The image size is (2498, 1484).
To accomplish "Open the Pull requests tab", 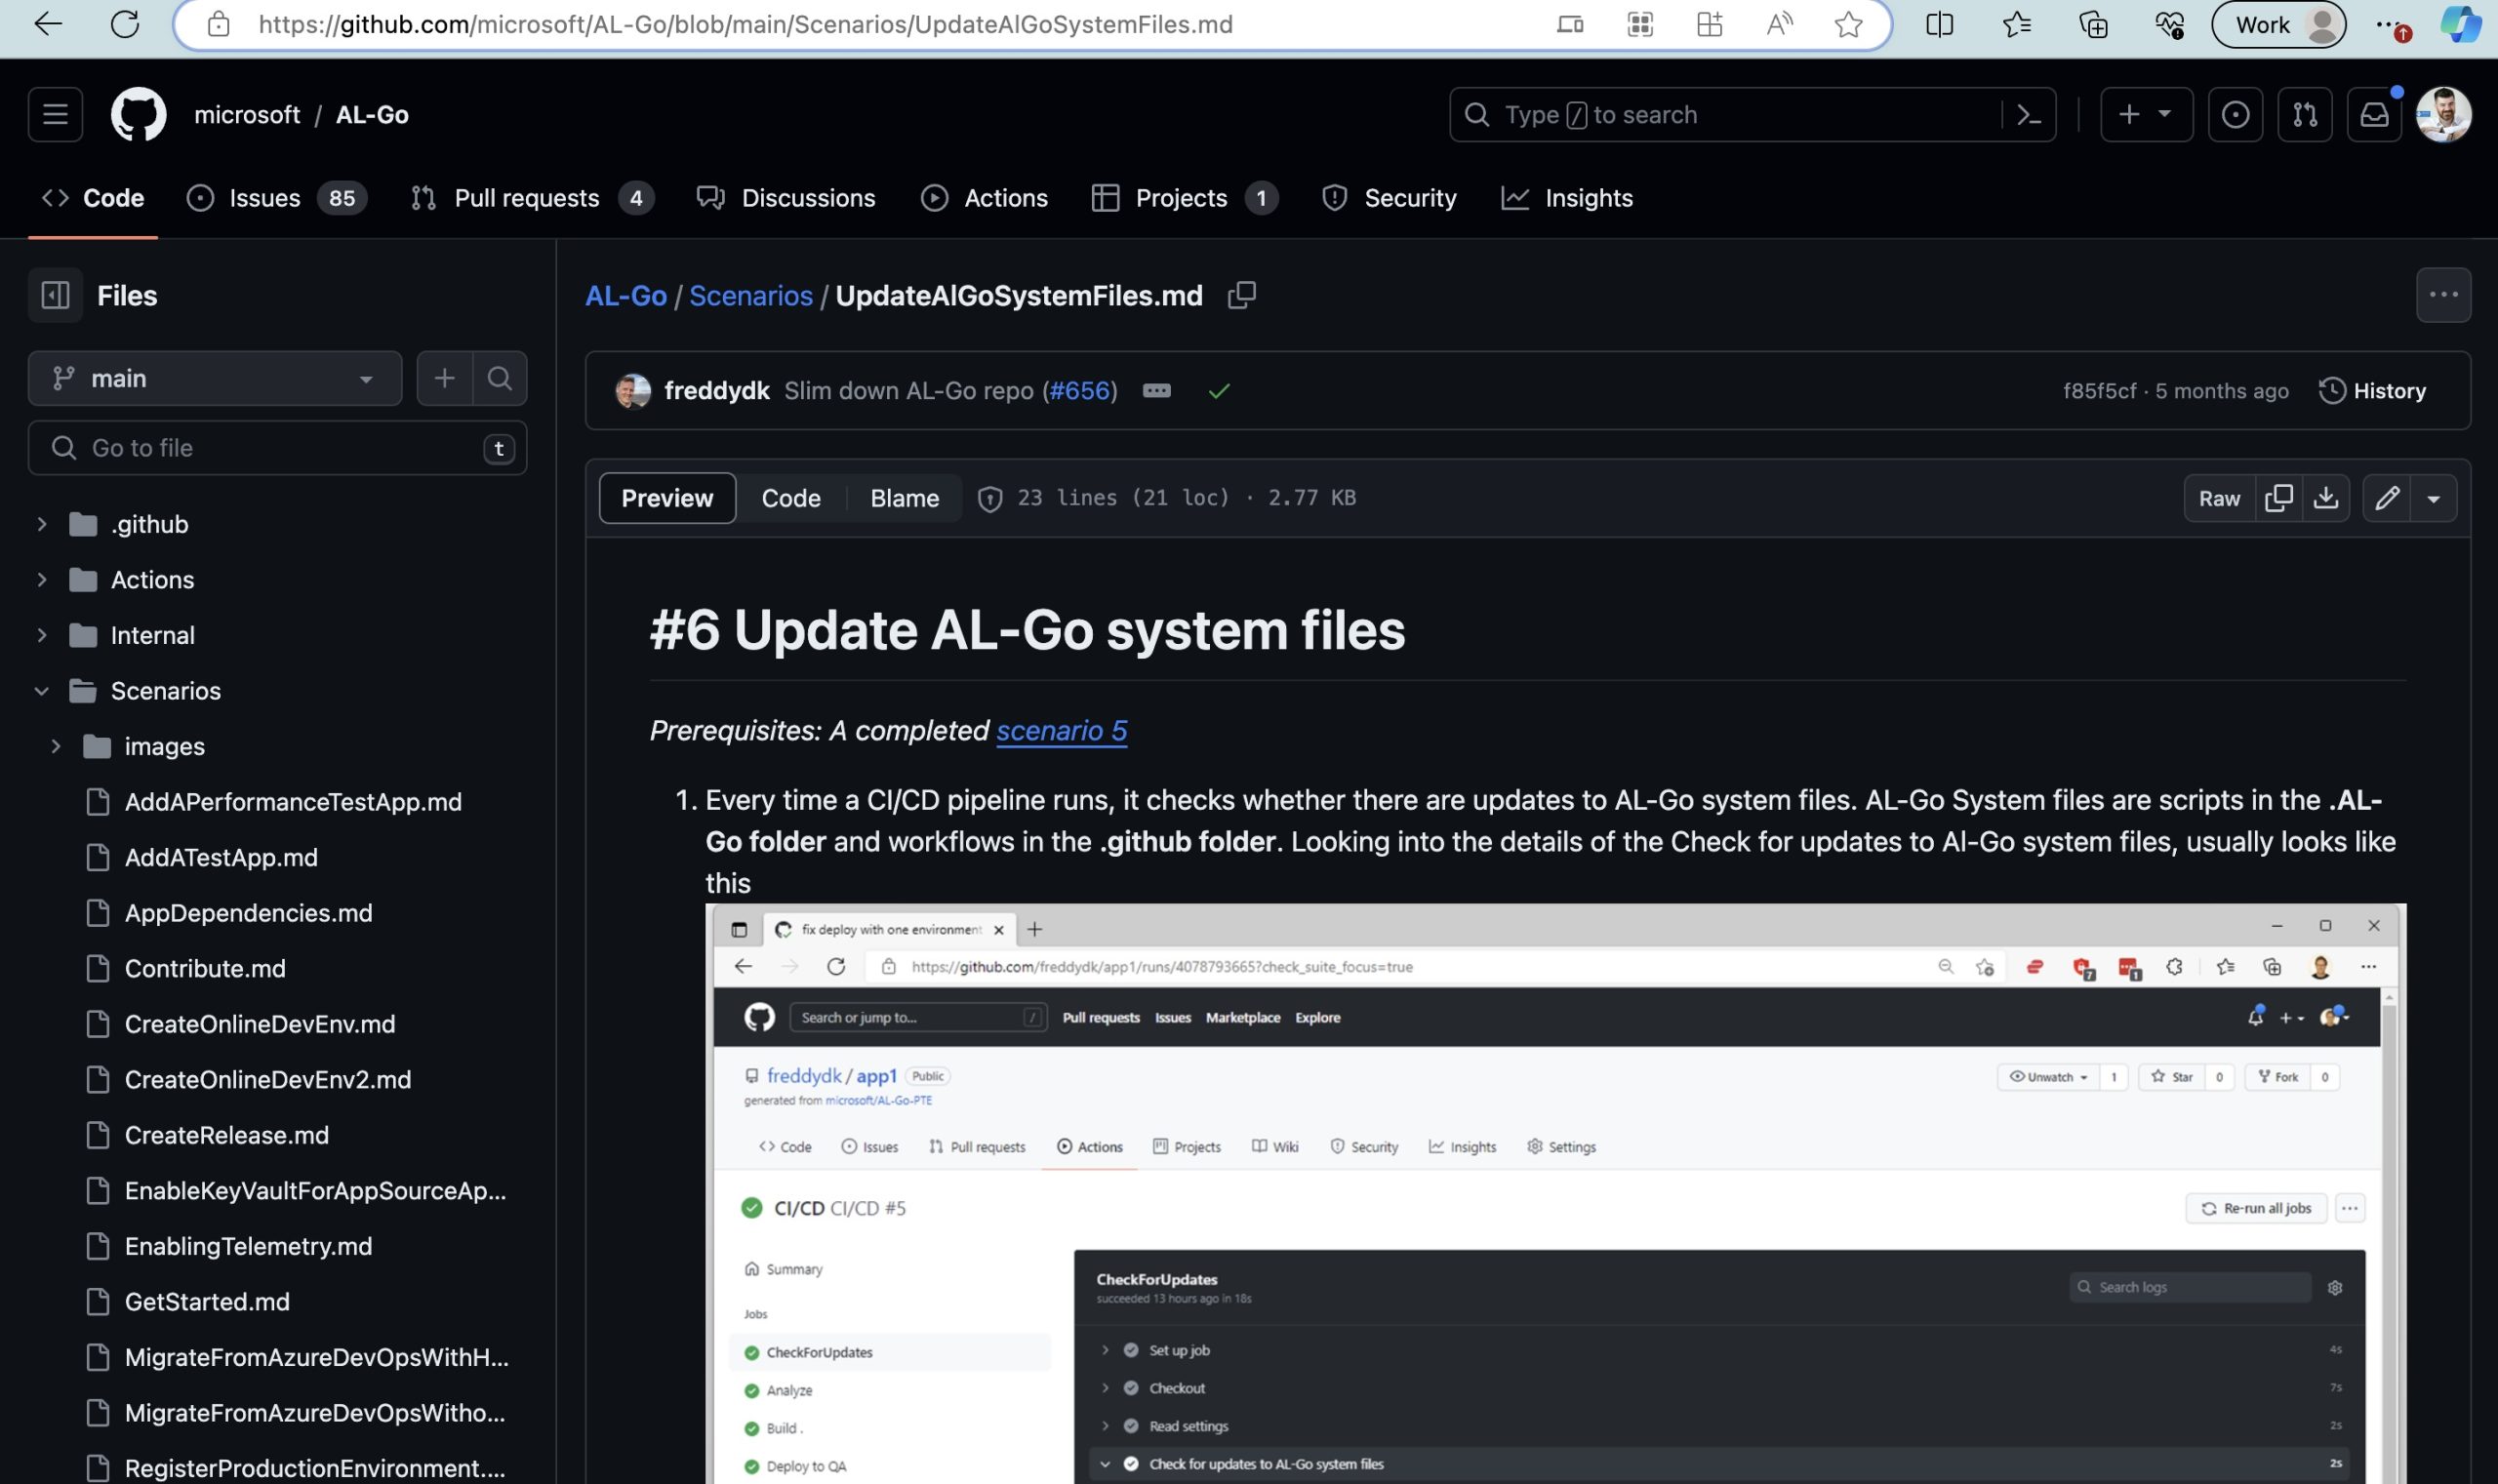I will 526,198.
